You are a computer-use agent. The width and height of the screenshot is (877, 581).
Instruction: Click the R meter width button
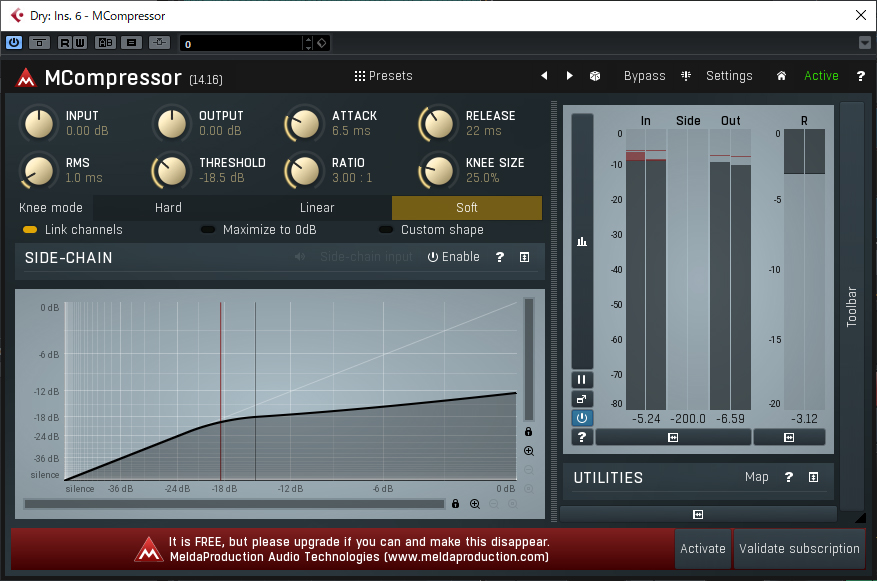(x=789, y=437)
